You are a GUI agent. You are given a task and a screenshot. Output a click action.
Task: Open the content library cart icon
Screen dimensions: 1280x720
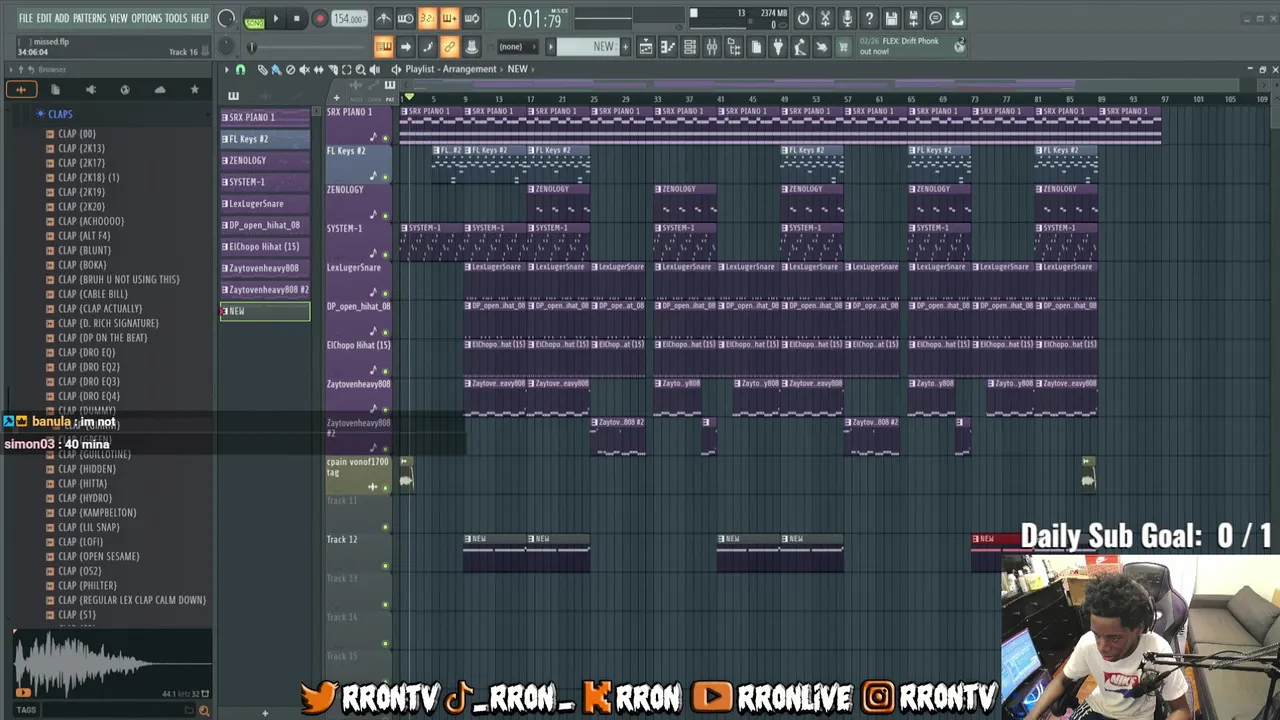coord(844,47)
